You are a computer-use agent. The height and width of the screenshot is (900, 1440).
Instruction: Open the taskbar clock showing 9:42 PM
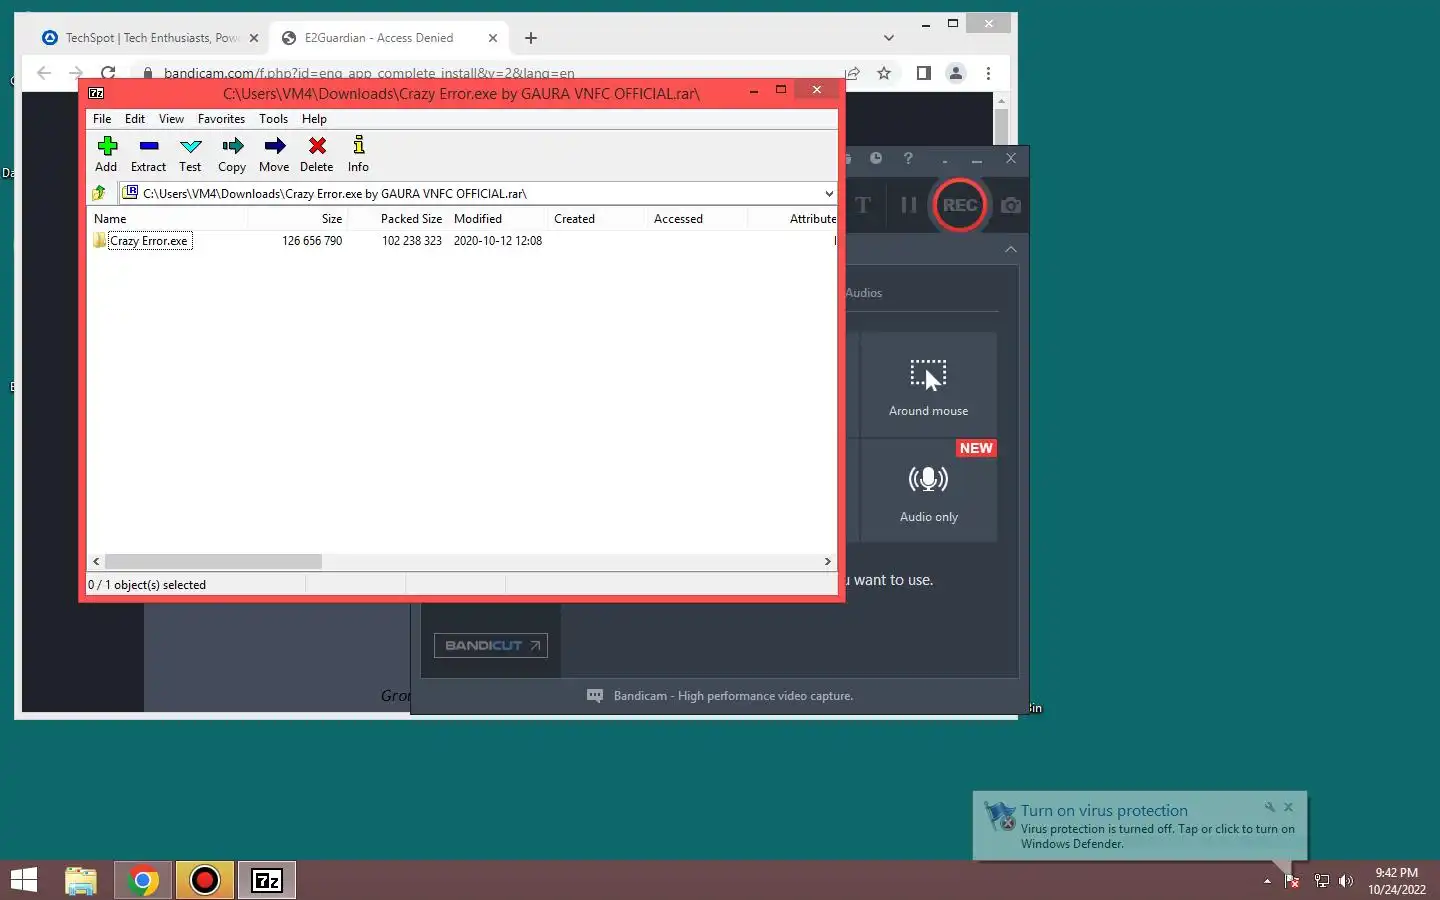point(1397,881)
